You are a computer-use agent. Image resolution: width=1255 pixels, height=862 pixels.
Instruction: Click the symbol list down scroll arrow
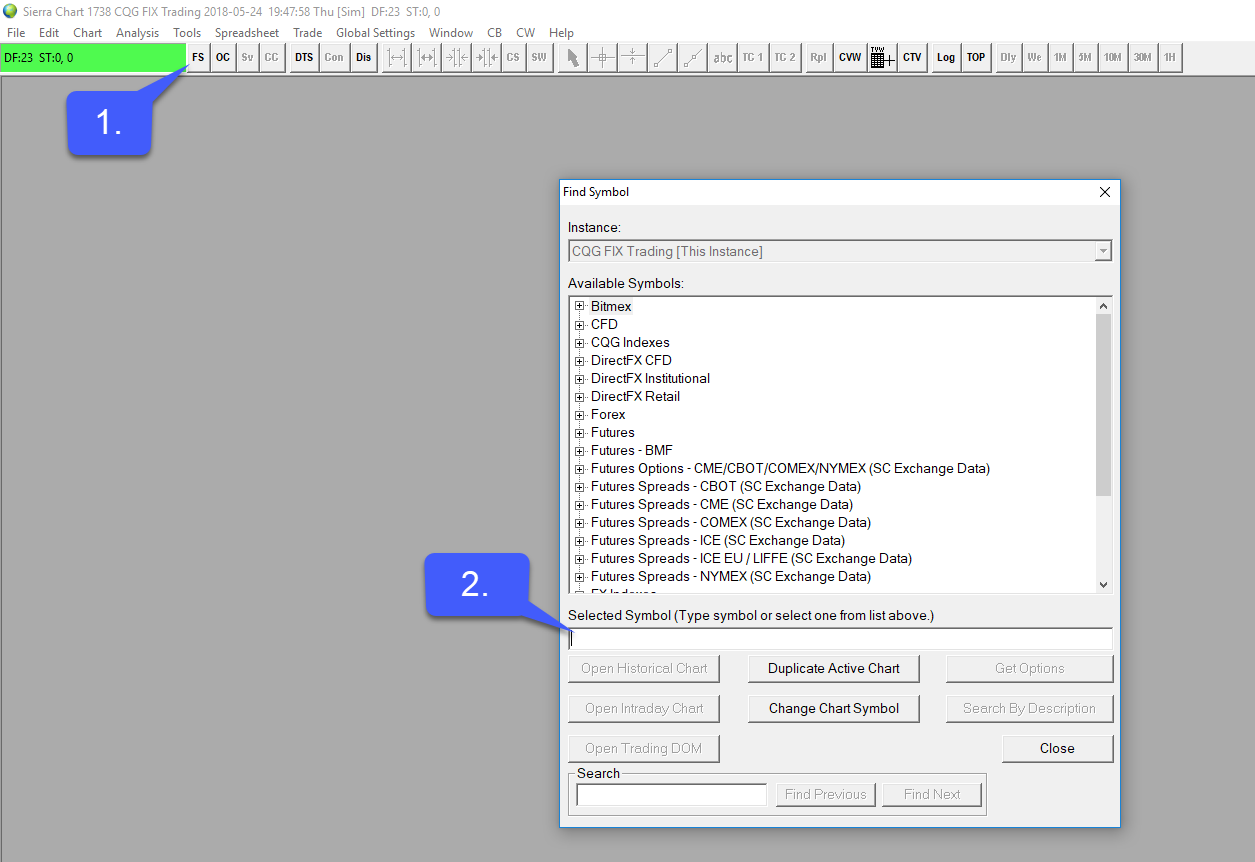tap(1103, 585)
